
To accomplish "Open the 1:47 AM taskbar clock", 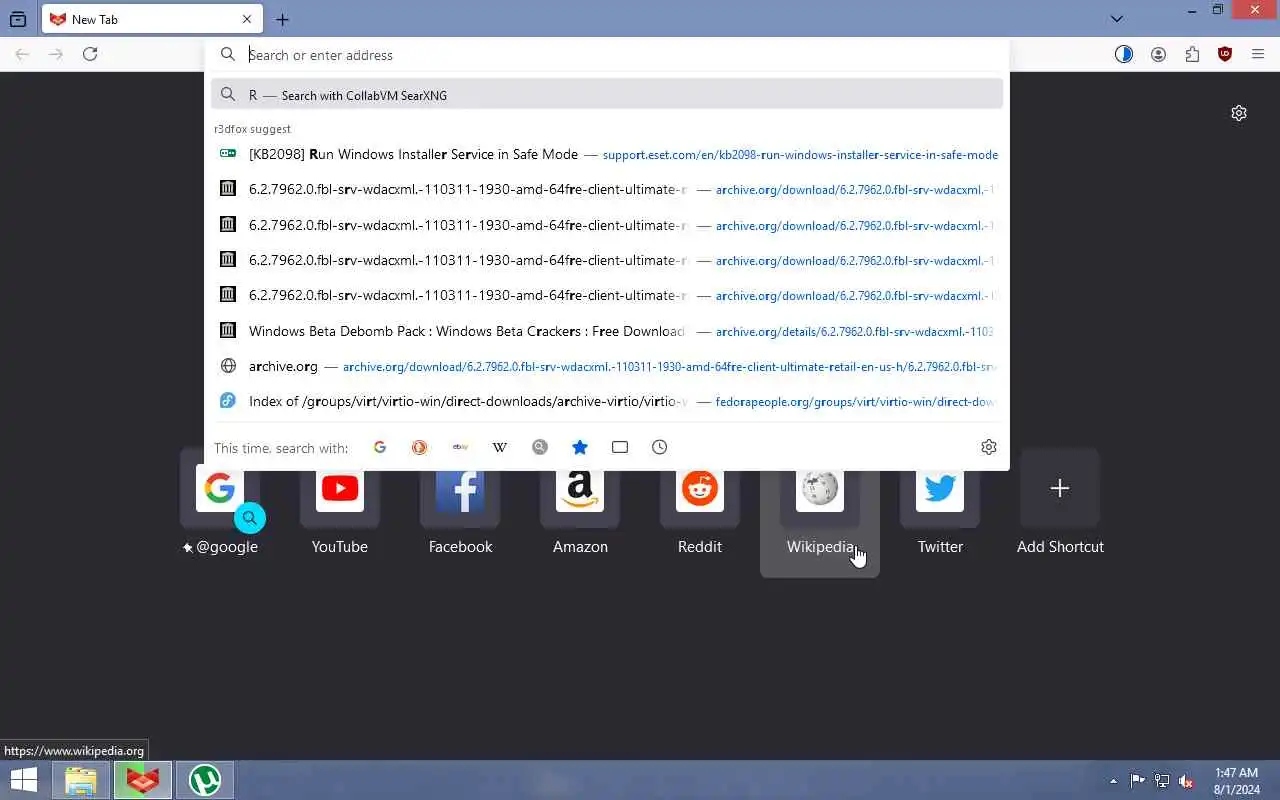I will [x=1236, y=781].
